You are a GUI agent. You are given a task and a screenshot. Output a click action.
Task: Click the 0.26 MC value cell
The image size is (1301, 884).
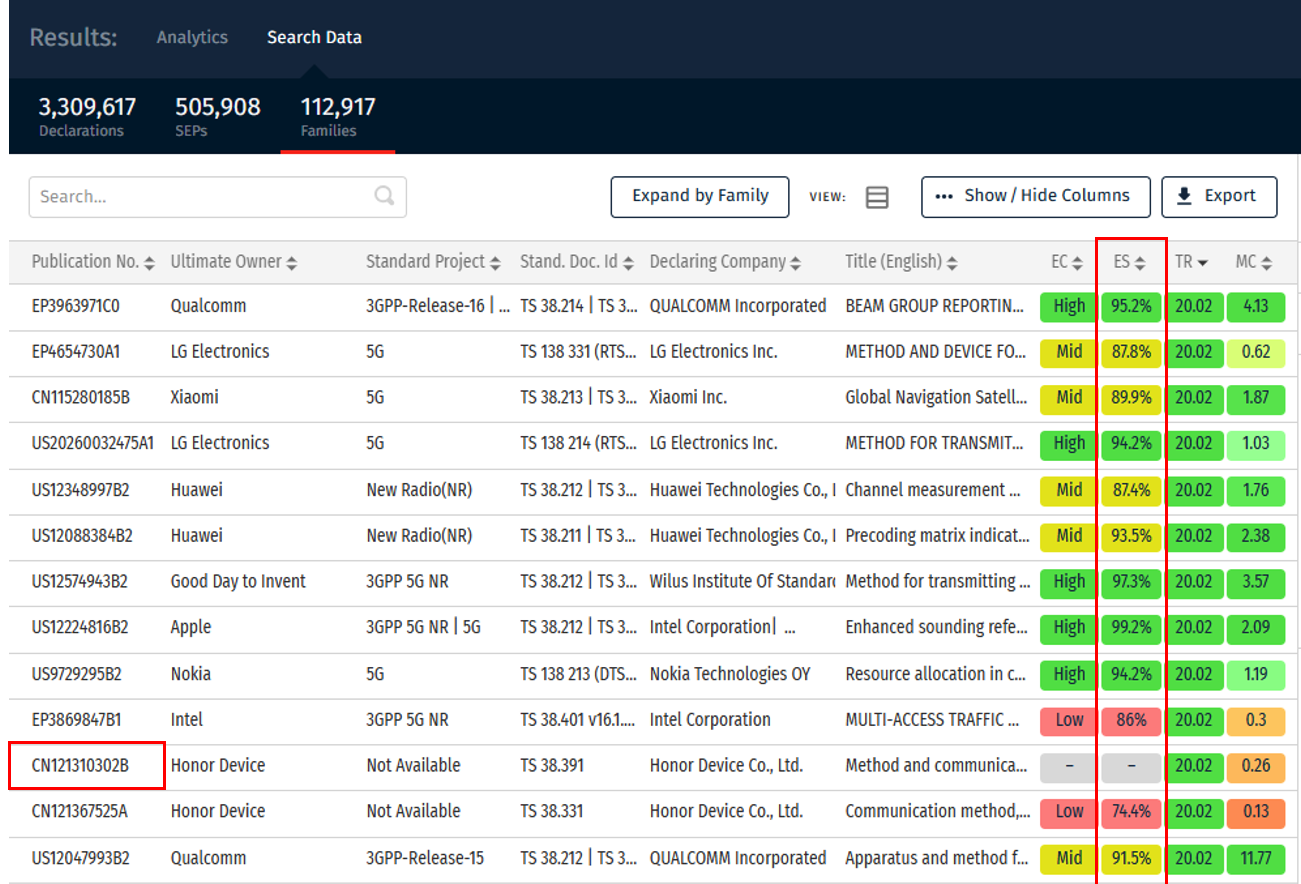pos(1256,766)
